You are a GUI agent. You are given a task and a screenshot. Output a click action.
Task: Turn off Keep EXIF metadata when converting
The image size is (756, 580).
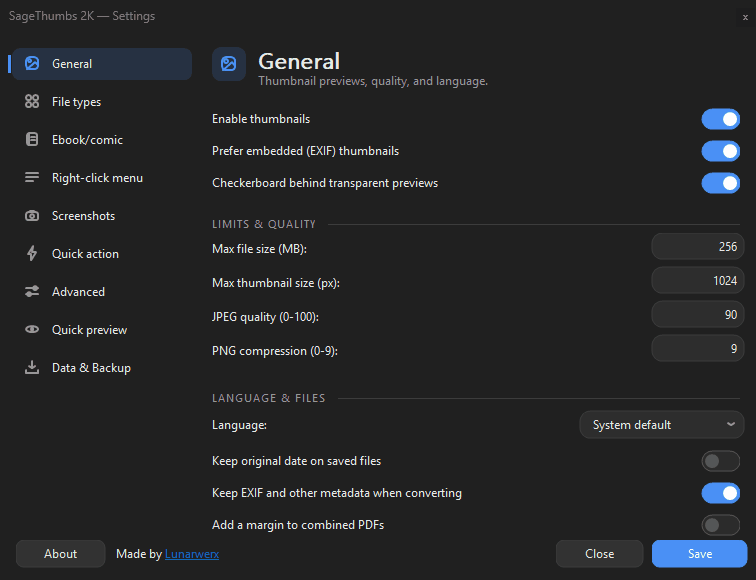(720, 493)
